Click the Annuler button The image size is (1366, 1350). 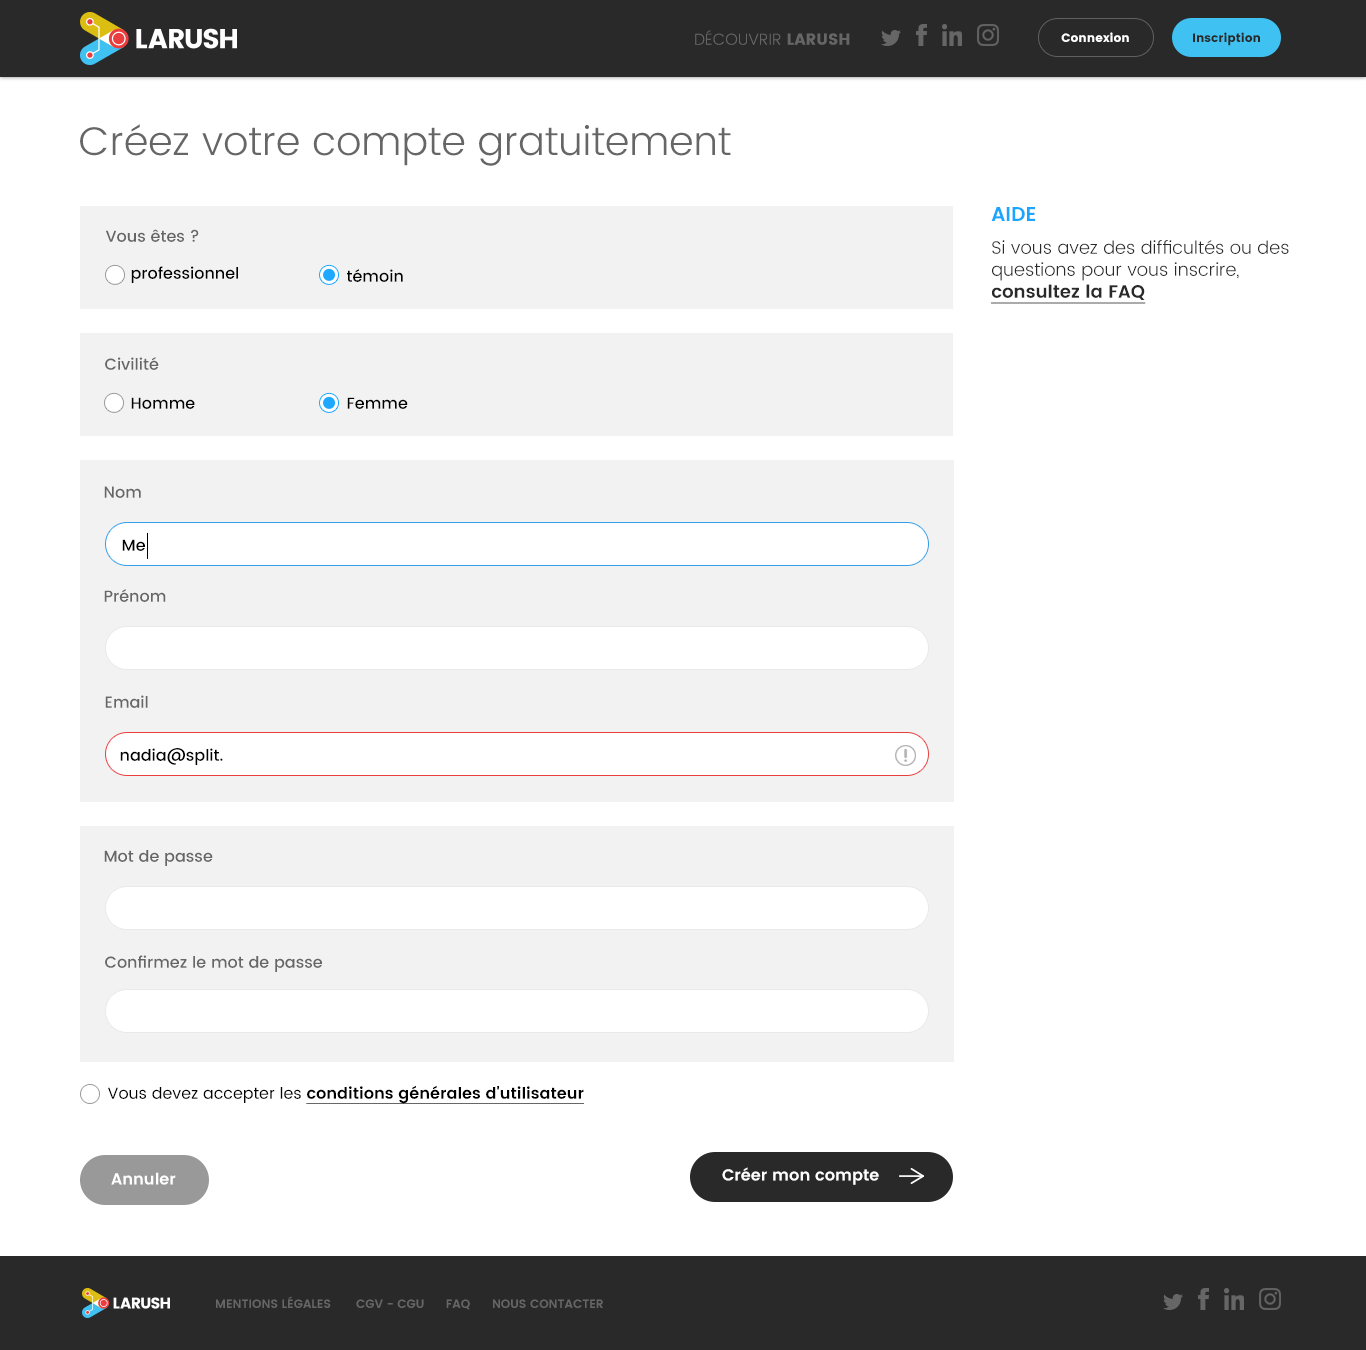pos(144,1180)
